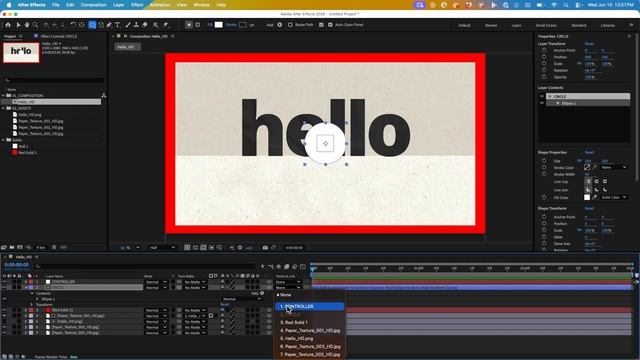
Task: Click the Fill Color stopwatch icon
Action: click(x=544, y=197)
